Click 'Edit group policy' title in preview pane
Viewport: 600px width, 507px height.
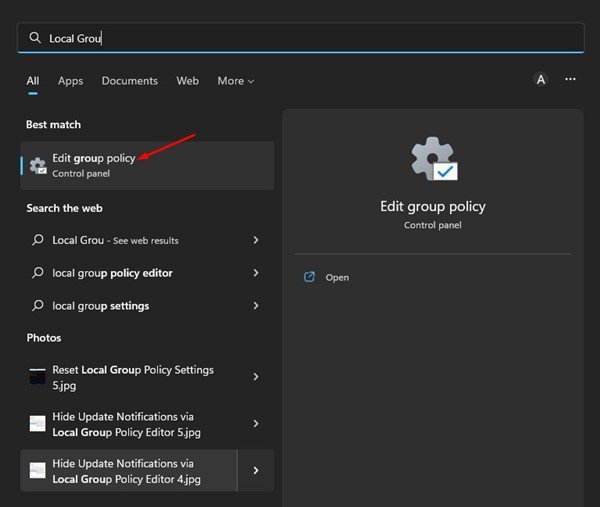click(x=433, y=207)
